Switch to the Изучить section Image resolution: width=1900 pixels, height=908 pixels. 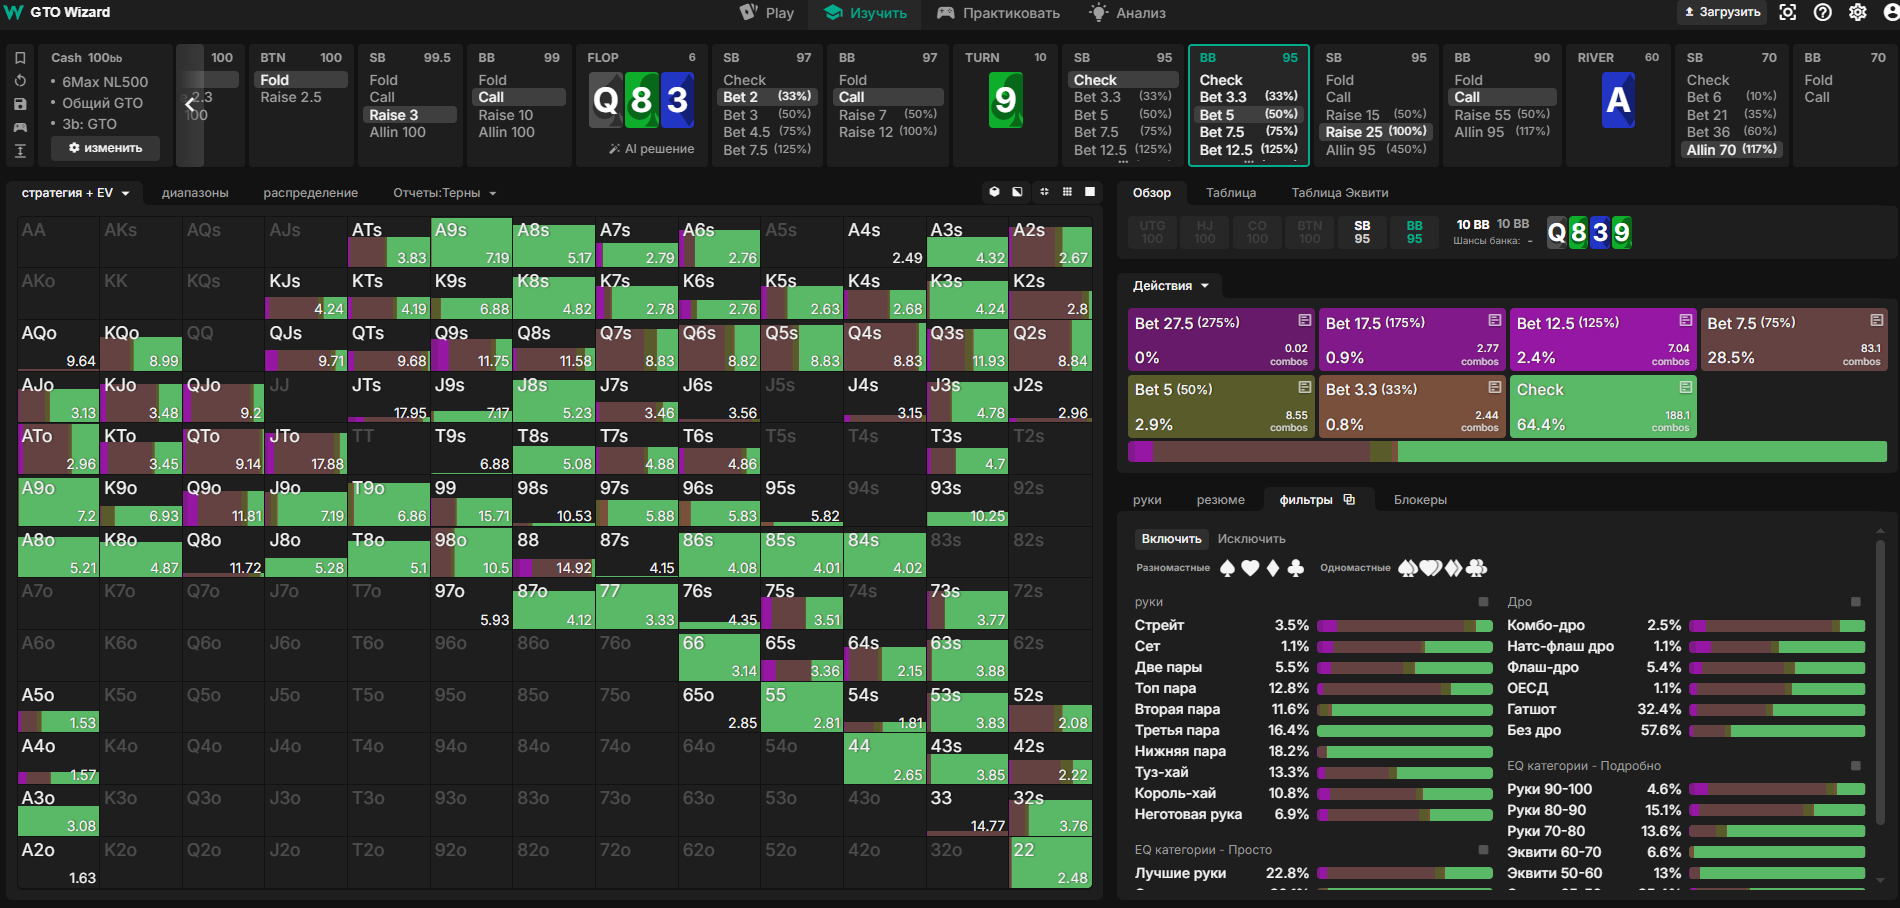(x=866, y=13)
